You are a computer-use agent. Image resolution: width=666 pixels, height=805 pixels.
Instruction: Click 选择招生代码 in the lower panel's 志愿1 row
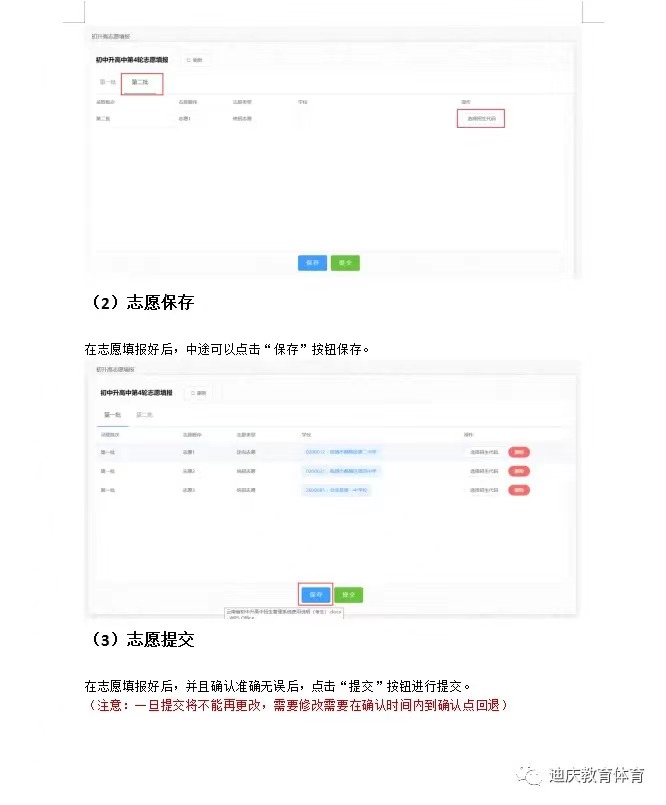point(484,452)
